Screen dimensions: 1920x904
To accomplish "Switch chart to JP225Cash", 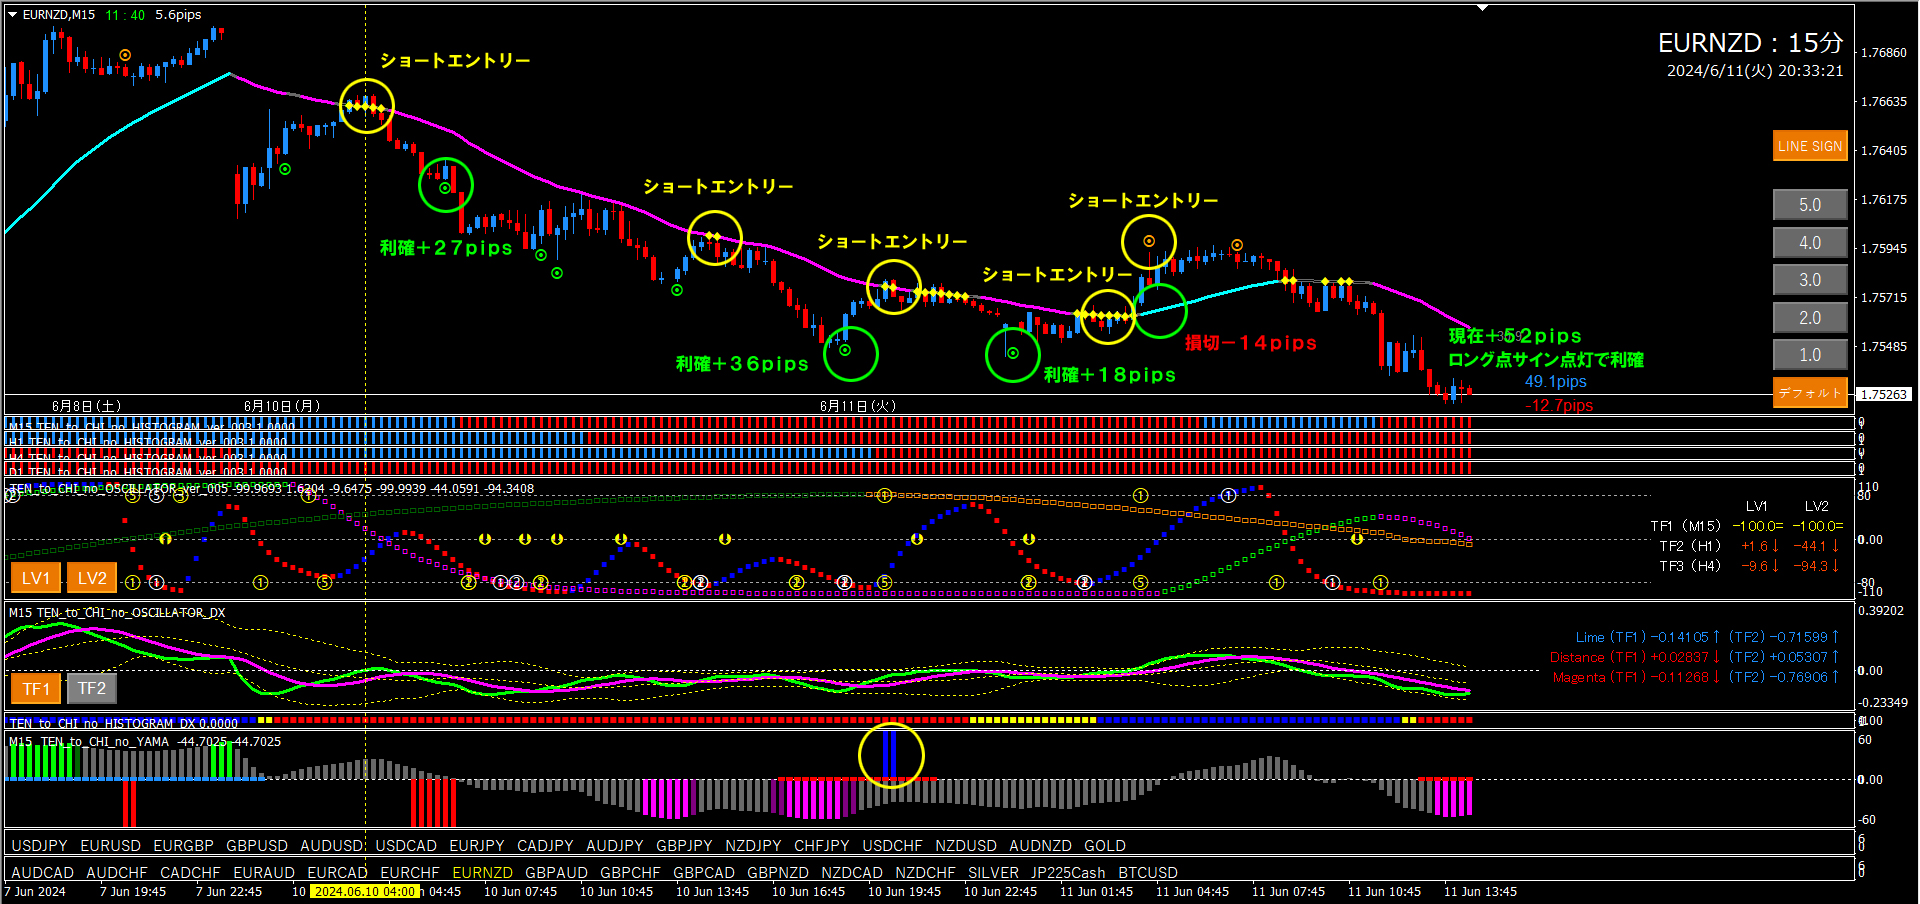I will pyautogui.click(x=1068, y=873).
